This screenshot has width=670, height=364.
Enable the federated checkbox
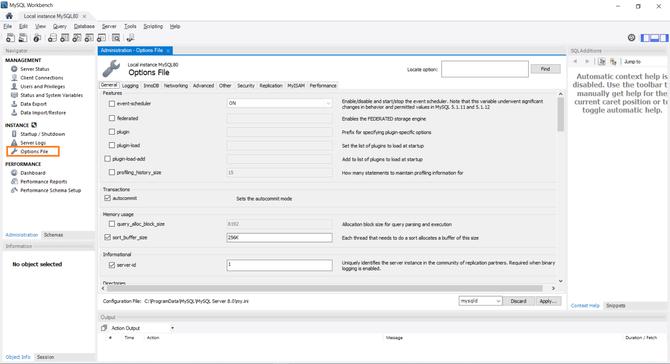click(112, 118)
